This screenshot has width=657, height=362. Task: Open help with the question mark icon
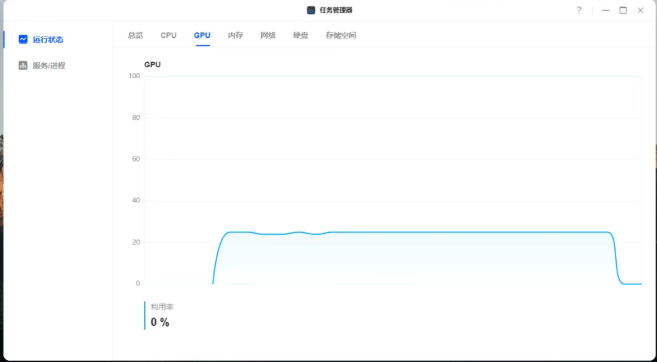point(579,10)
